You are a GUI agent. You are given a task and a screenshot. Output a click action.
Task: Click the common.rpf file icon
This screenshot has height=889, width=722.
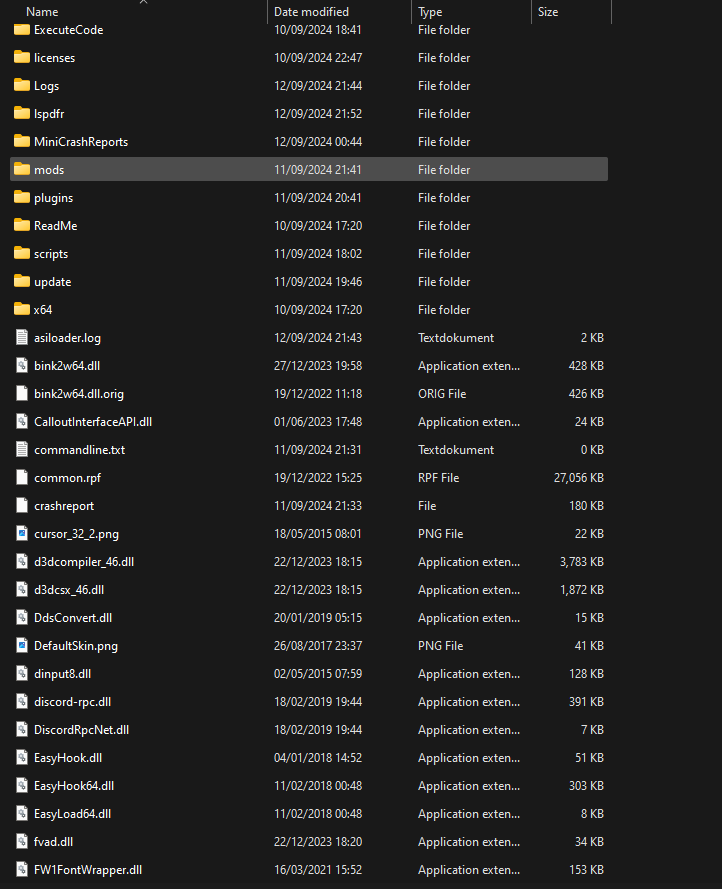point(22,477)
